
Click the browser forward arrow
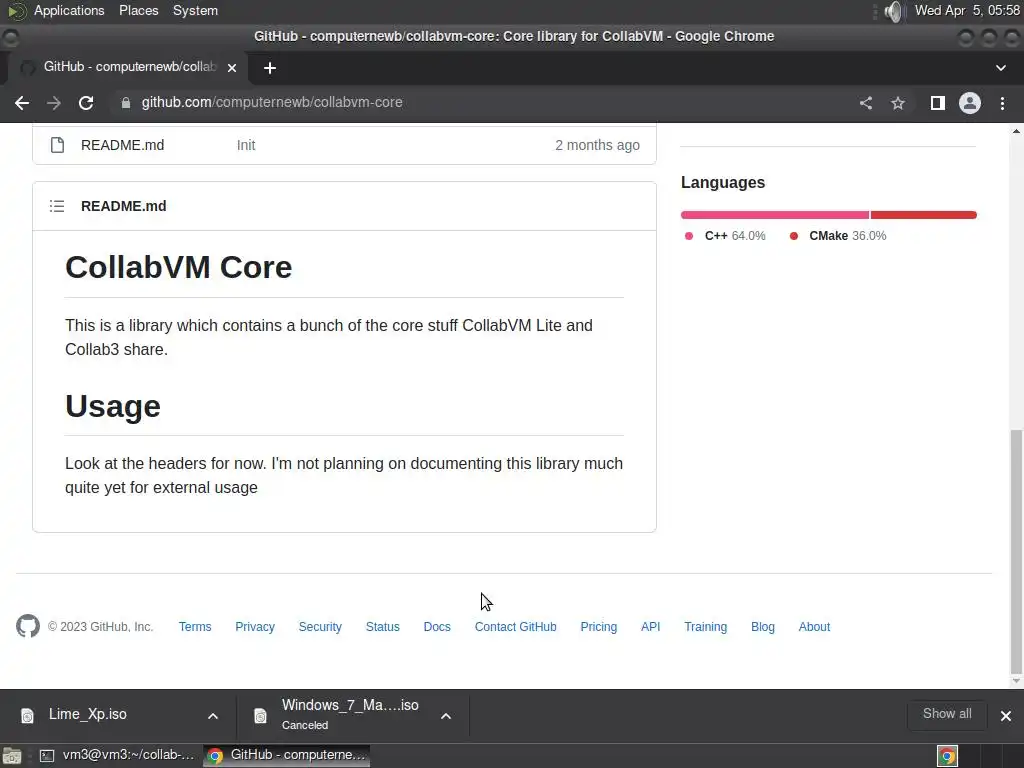pos(54,103)
